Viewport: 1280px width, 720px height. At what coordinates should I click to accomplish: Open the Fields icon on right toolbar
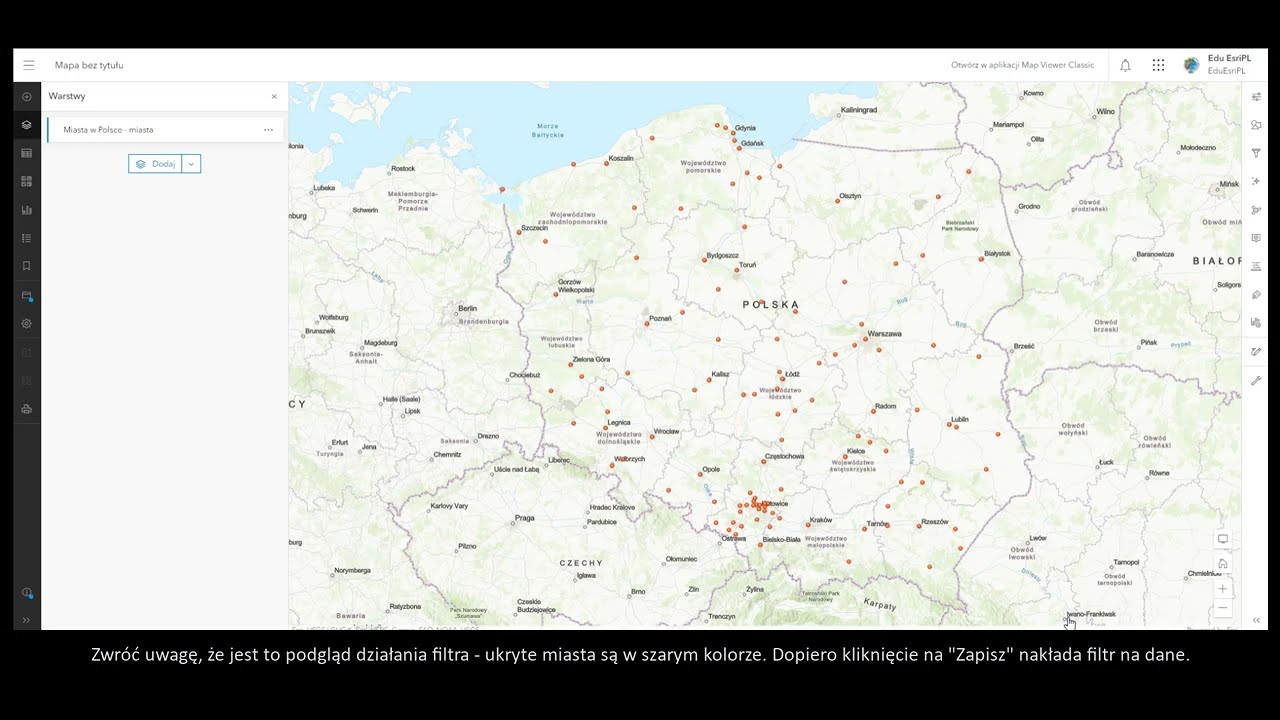(x=1256, y=266)
